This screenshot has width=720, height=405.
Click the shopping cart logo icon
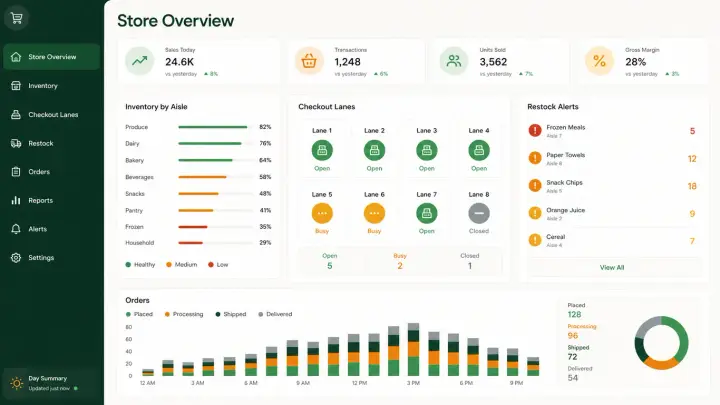17,18
